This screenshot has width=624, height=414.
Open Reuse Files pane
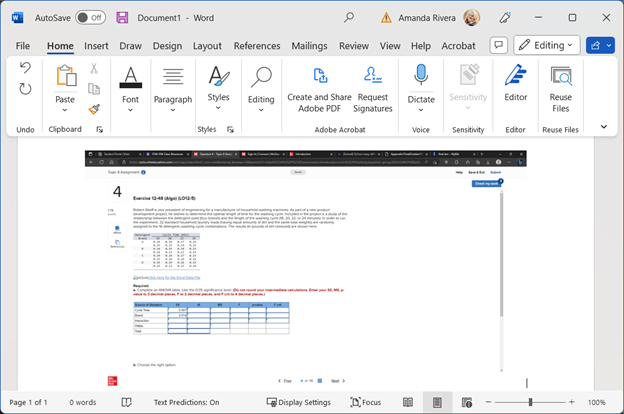pos(560,90)
